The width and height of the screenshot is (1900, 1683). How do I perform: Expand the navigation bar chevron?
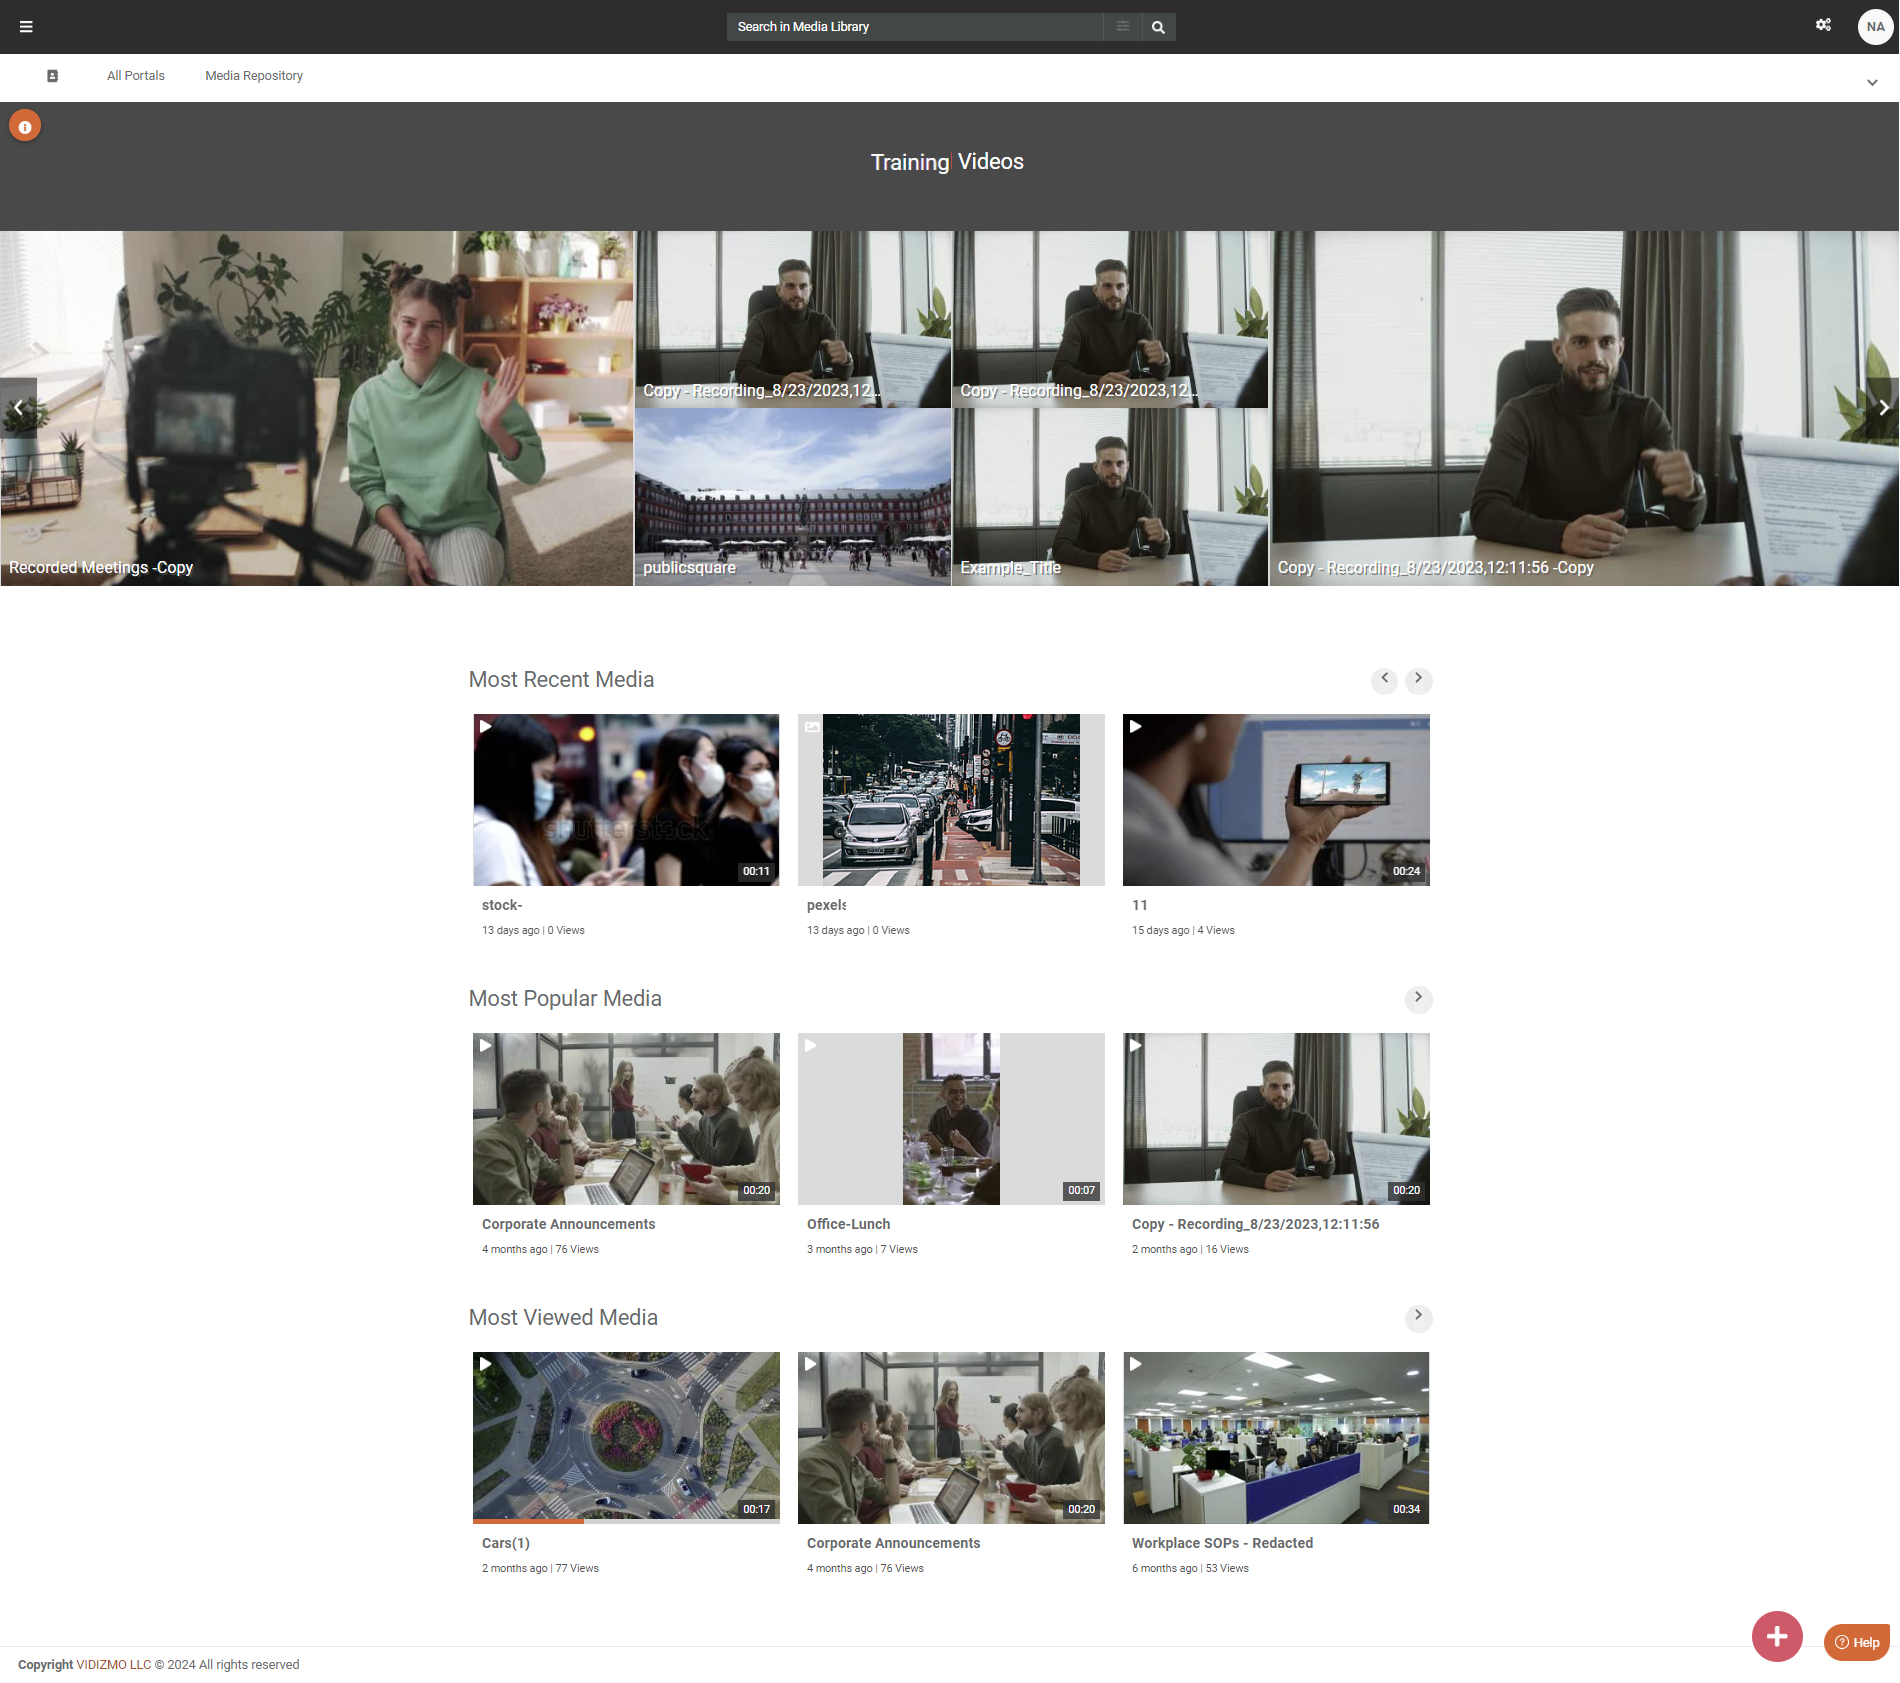[1872, 83]
